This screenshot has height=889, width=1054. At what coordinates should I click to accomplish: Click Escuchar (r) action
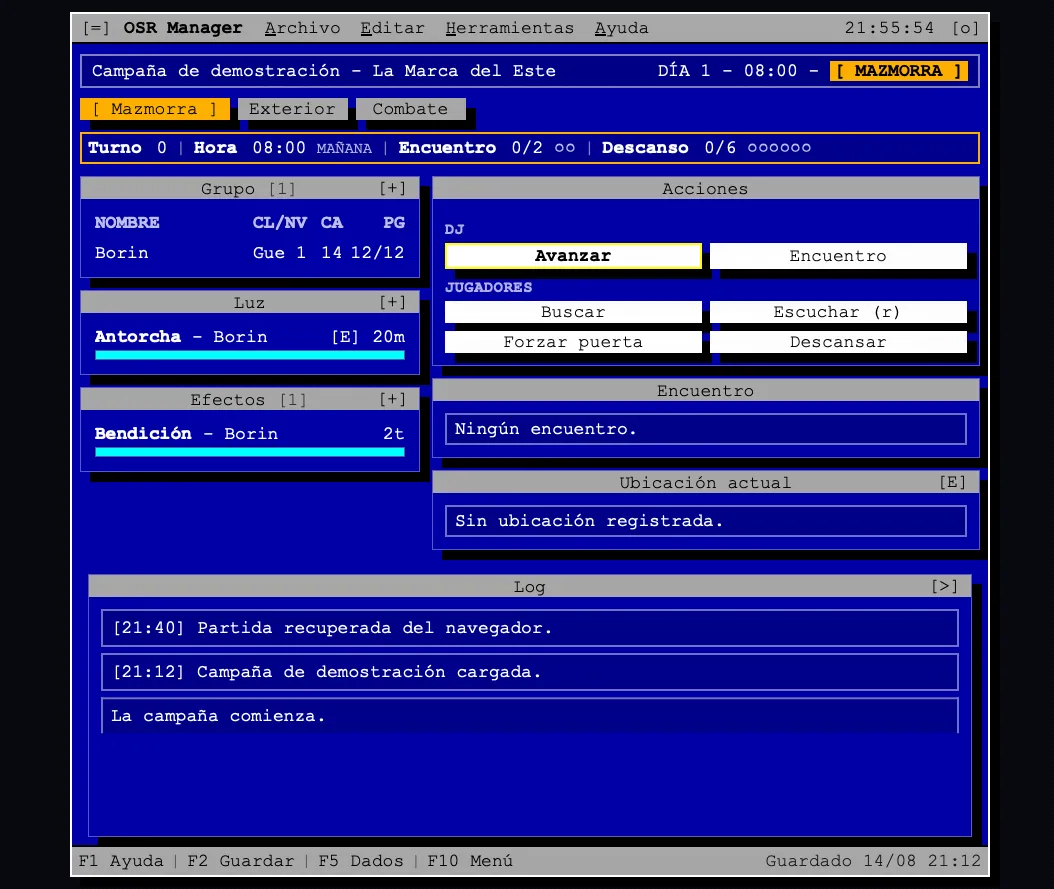tap(838, 312)
